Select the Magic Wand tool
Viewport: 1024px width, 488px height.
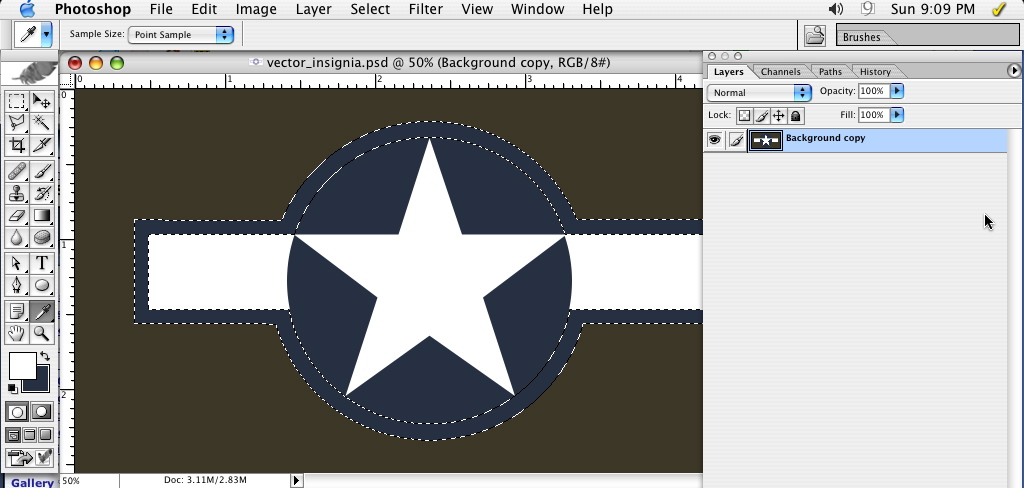[x=42, y=122]
